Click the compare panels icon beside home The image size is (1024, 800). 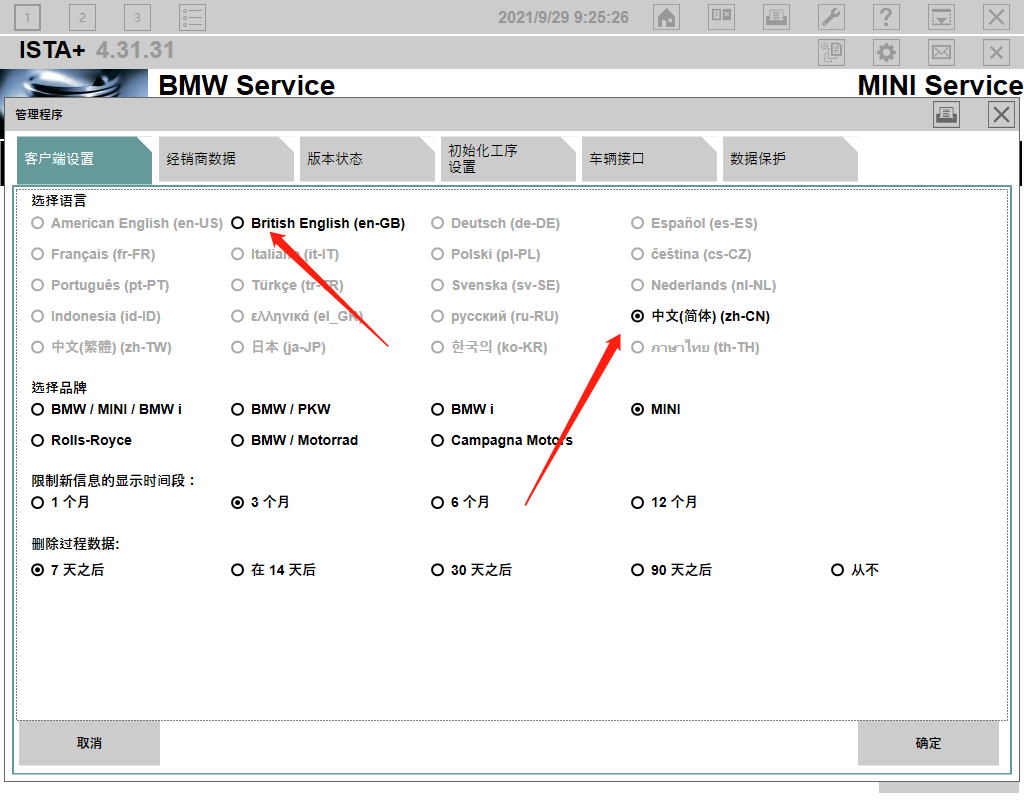click(721, 17)
